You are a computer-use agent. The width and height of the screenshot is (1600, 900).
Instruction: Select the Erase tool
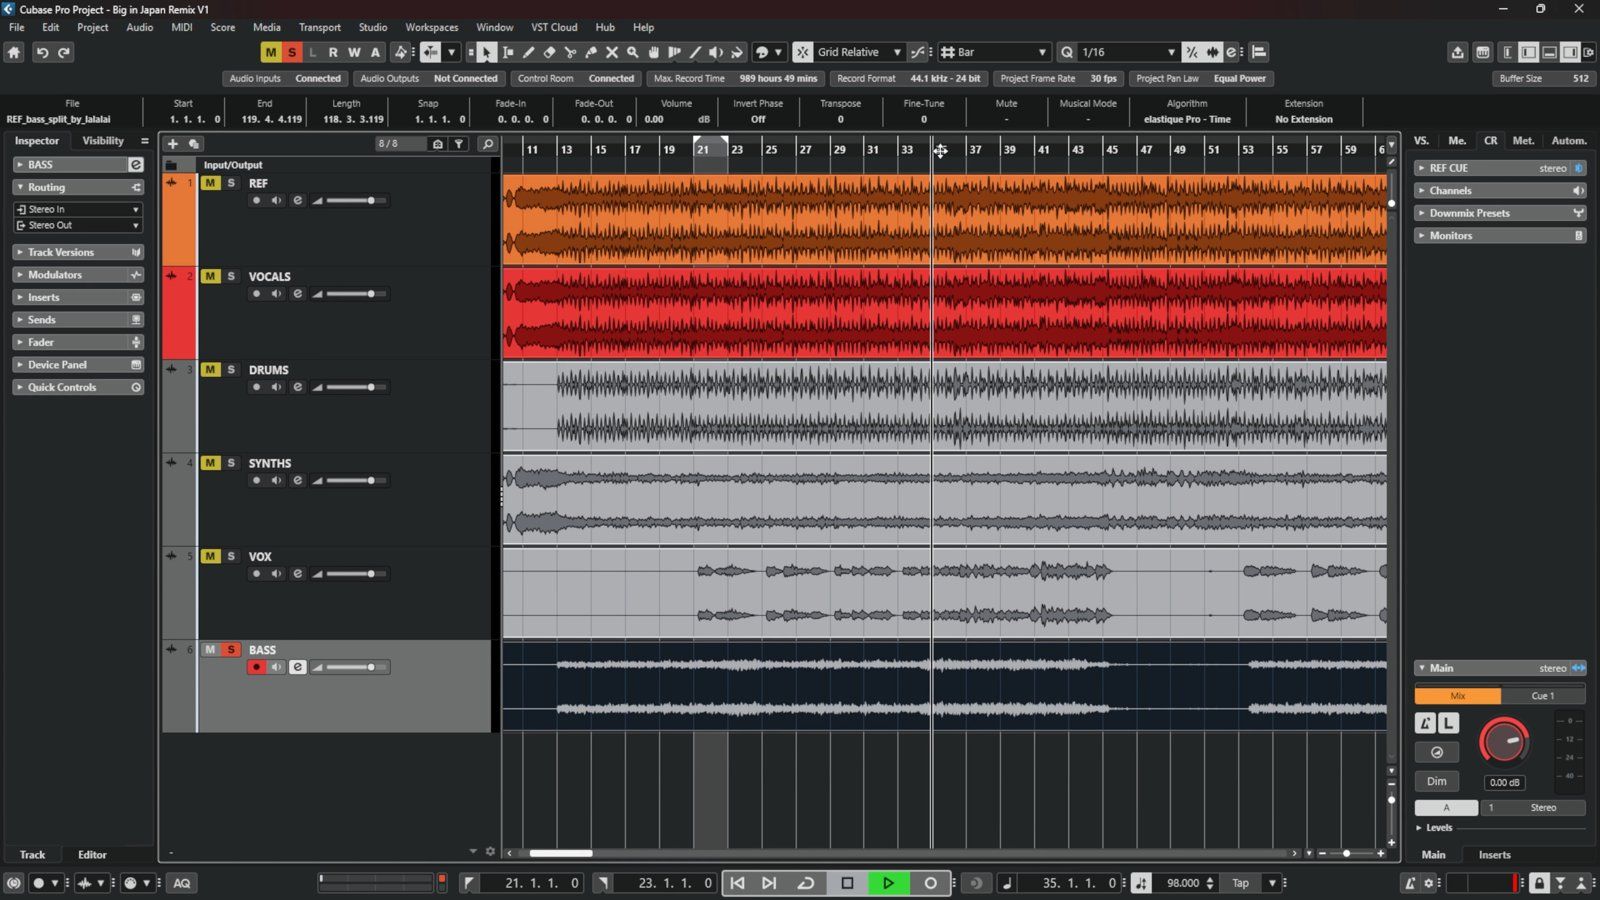549,52
